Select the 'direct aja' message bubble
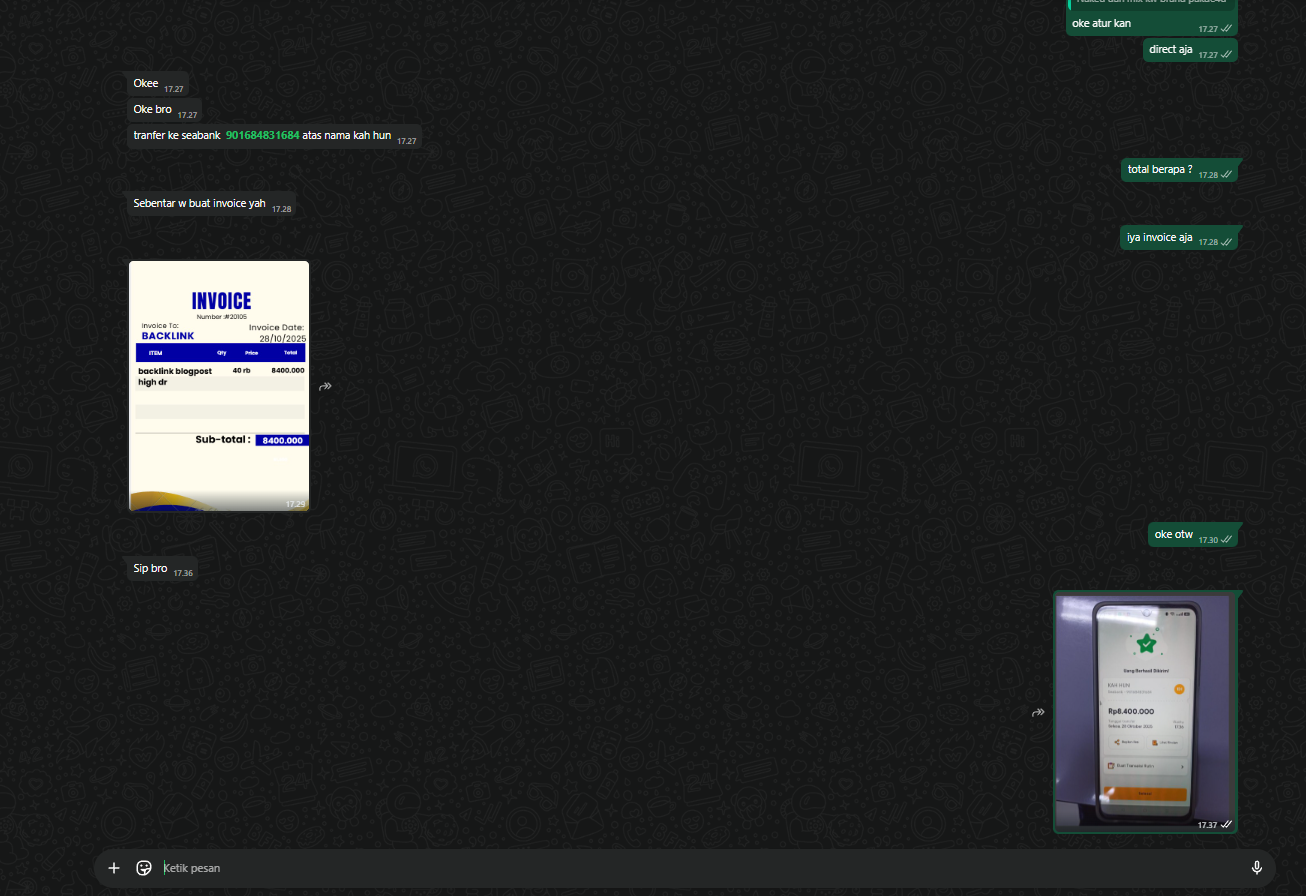 point(1170,49)
